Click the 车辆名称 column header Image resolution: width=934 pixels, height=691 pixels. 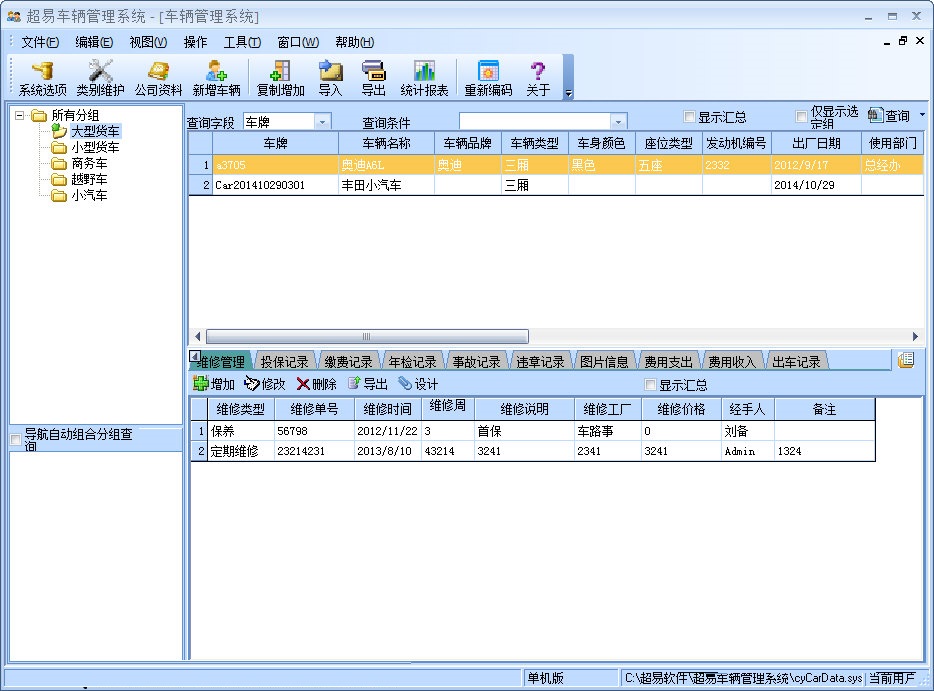point(386,143)
